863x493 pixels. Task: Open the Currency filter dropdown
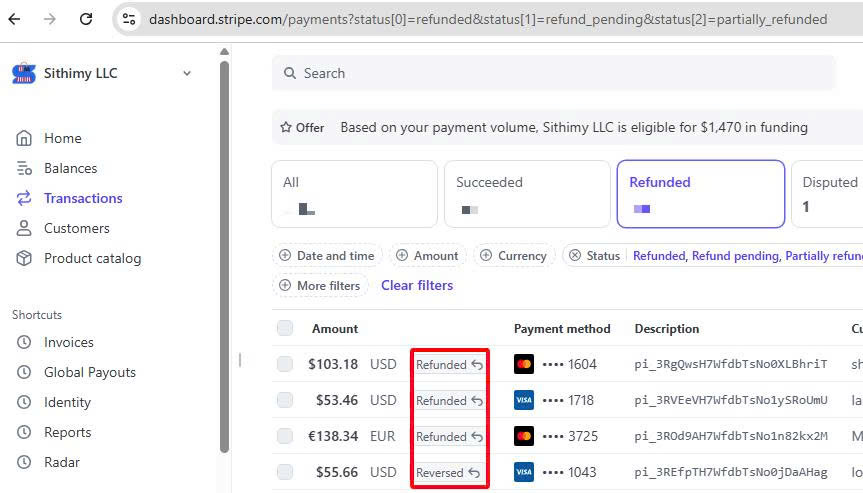[x=513, y=256]
